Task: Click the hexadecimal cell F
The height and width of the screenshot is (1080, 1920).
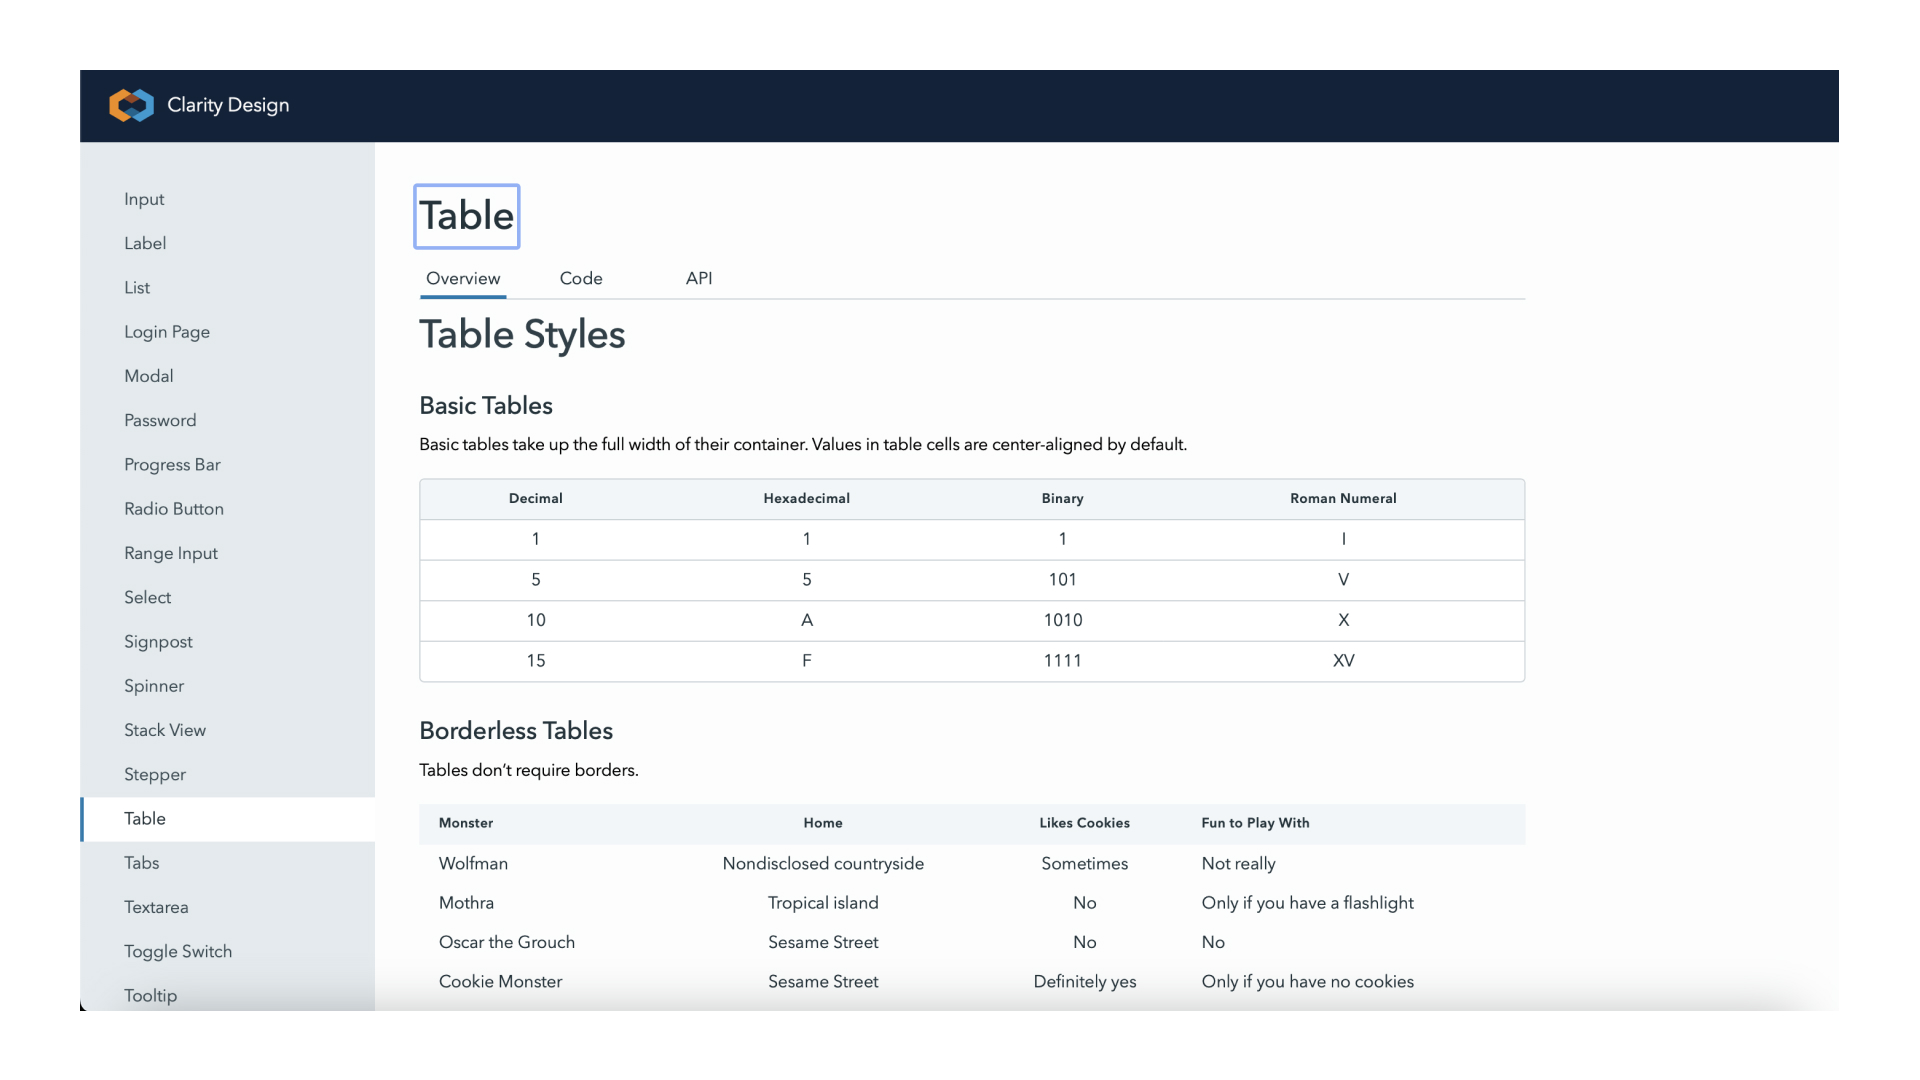Action: [x=807, y=661]
